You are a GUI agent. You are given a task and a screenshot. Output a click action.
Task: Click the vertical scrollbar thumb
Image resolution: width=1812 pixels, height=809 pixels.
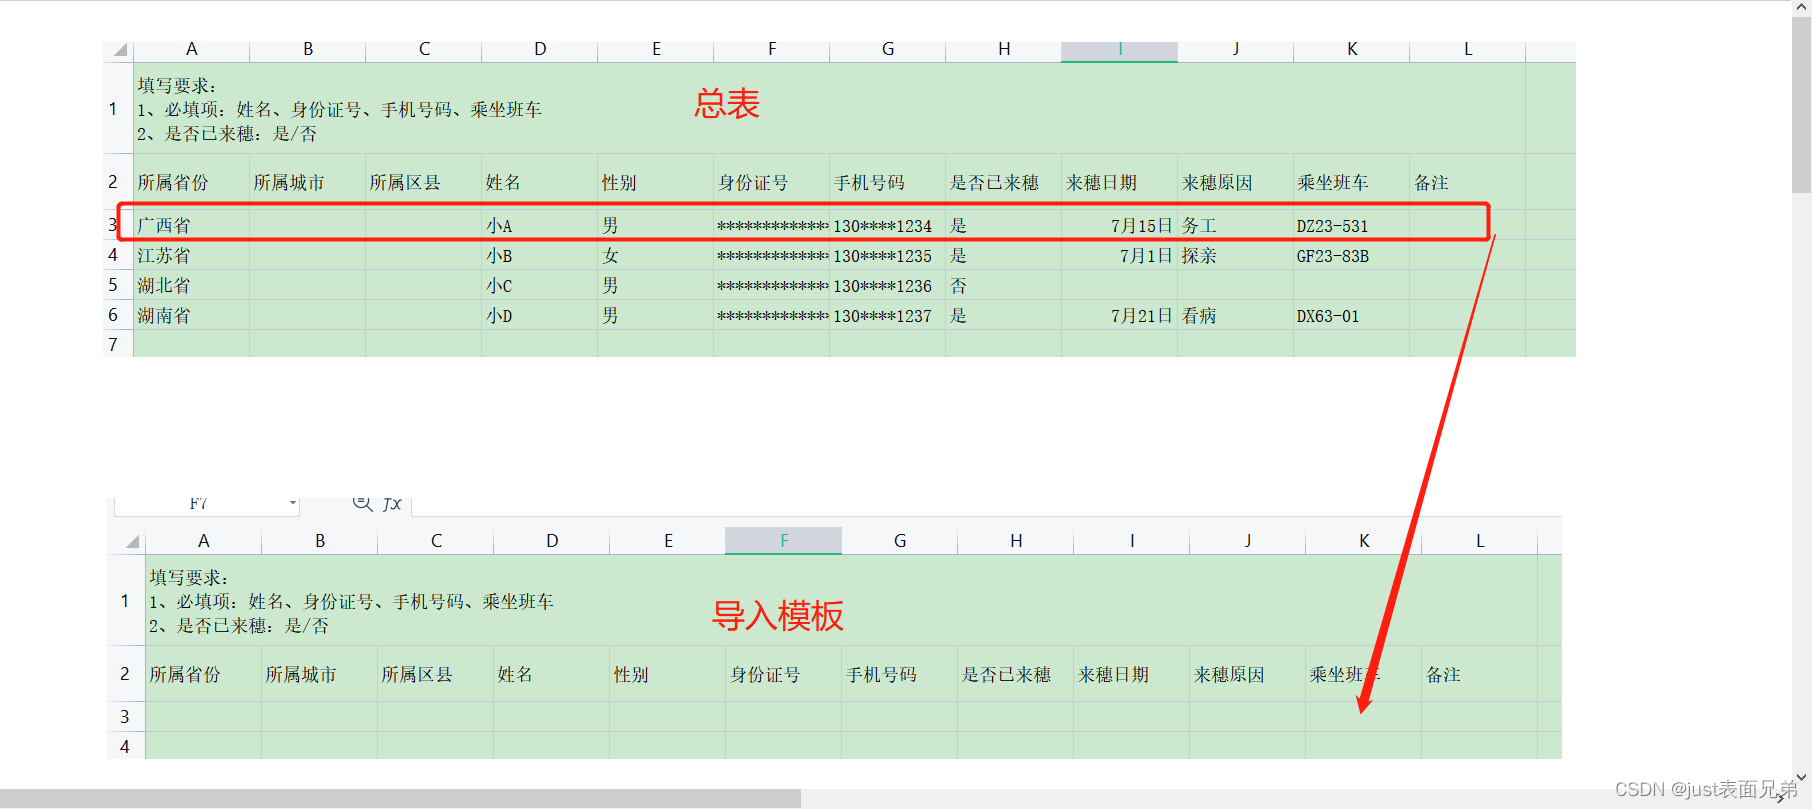(x=1801, y=103)
